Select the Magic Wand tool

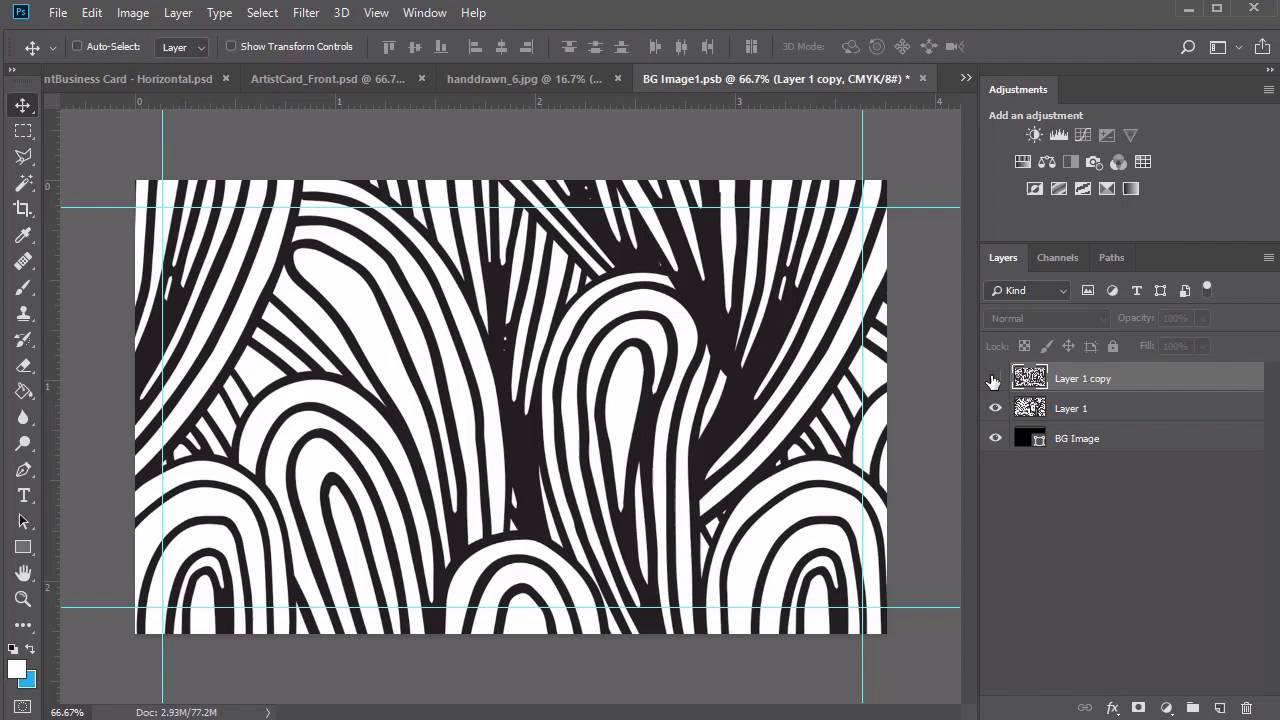click(22, 183)
